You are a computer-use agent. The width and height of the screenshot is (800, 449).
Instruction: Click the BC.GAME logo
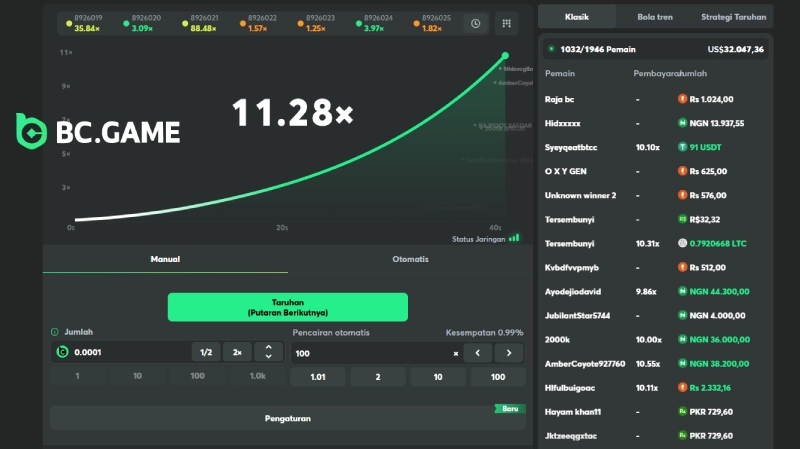pos(99,131)
